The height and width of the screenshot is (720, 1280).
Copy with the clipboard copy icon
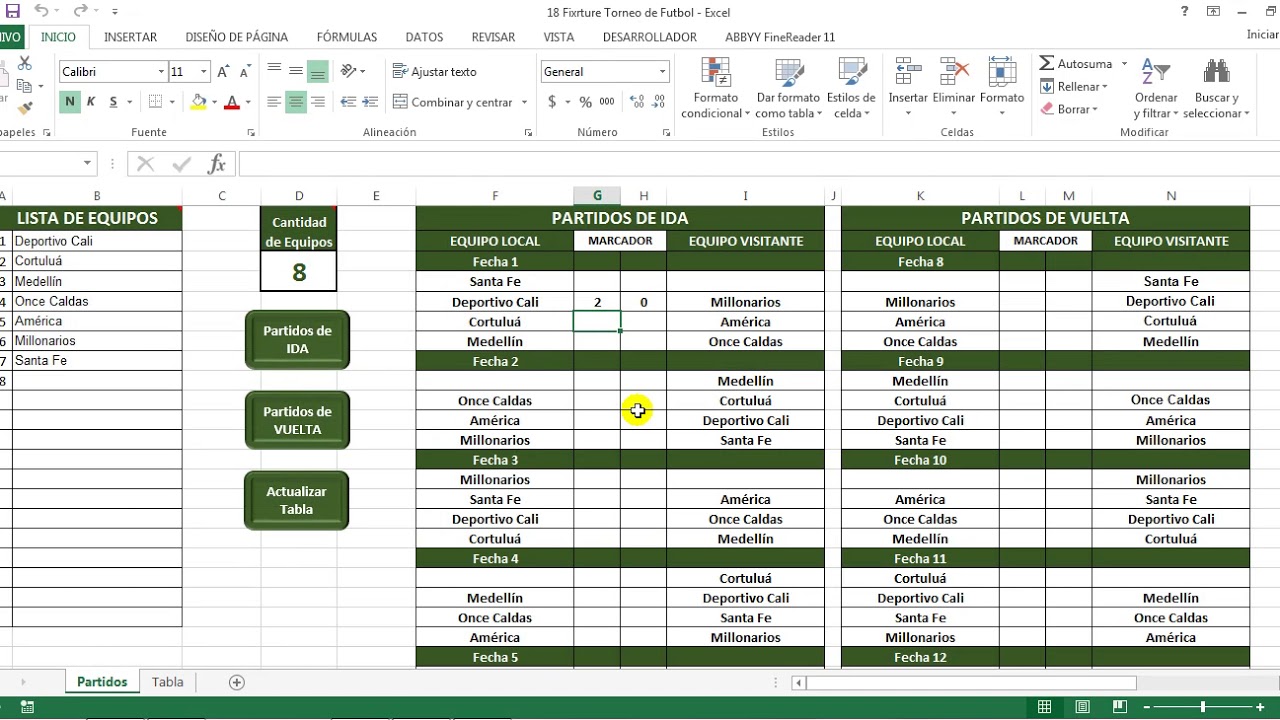tap(24, 87)
